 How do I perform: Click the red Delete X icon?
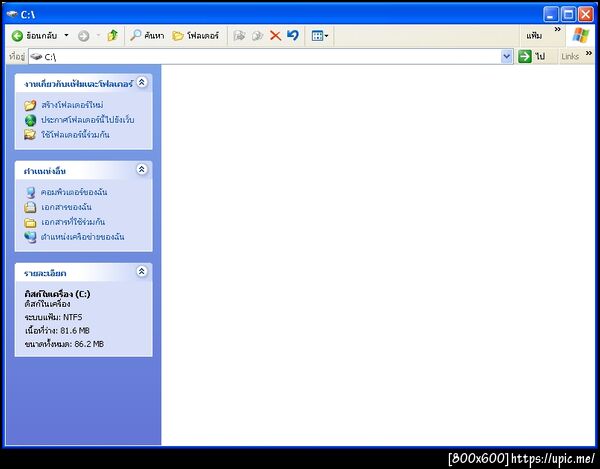pyautogui.click(x=275, y=36)
